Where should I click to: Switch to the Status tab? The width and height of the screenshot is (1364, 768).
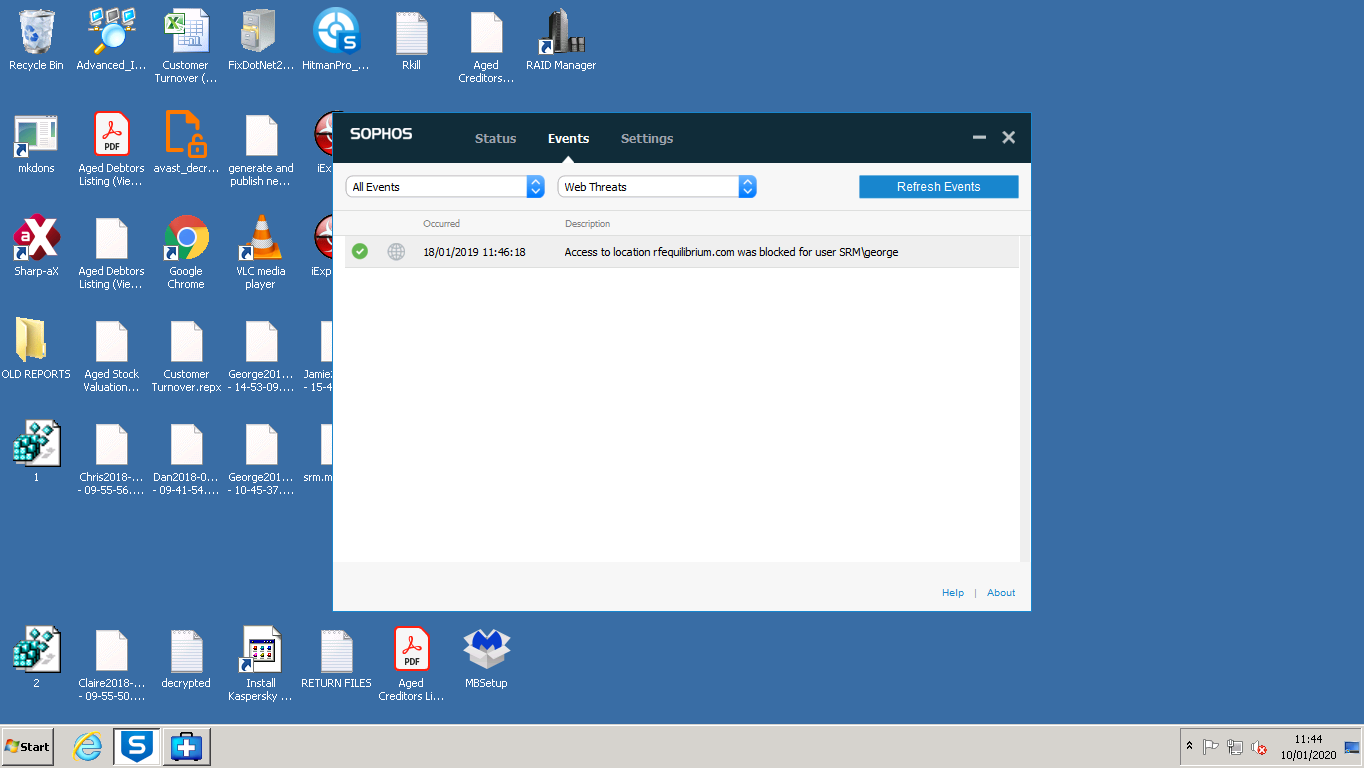click(495, 139)
